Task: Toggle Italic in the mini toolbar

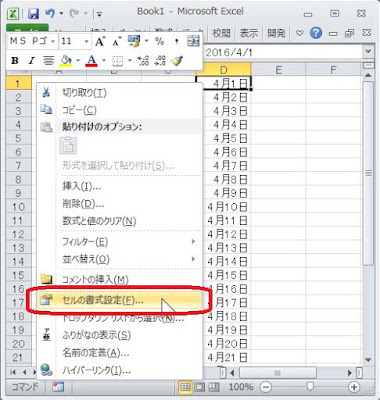Action: point(32,61)
